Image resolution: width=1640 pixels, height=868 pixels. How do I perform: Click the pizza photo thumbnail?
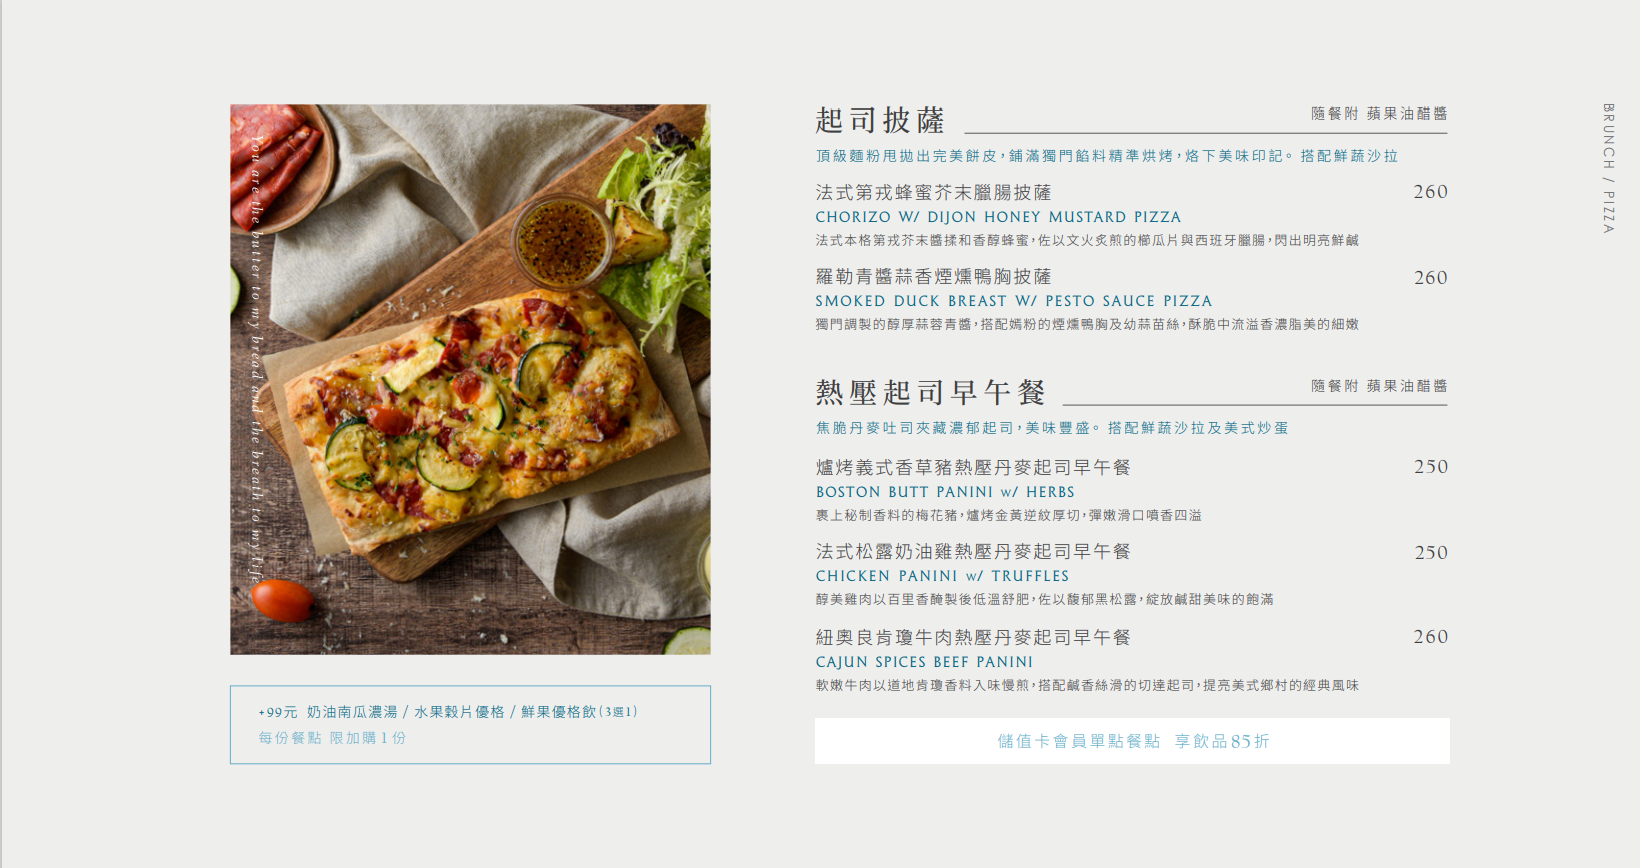470,379
